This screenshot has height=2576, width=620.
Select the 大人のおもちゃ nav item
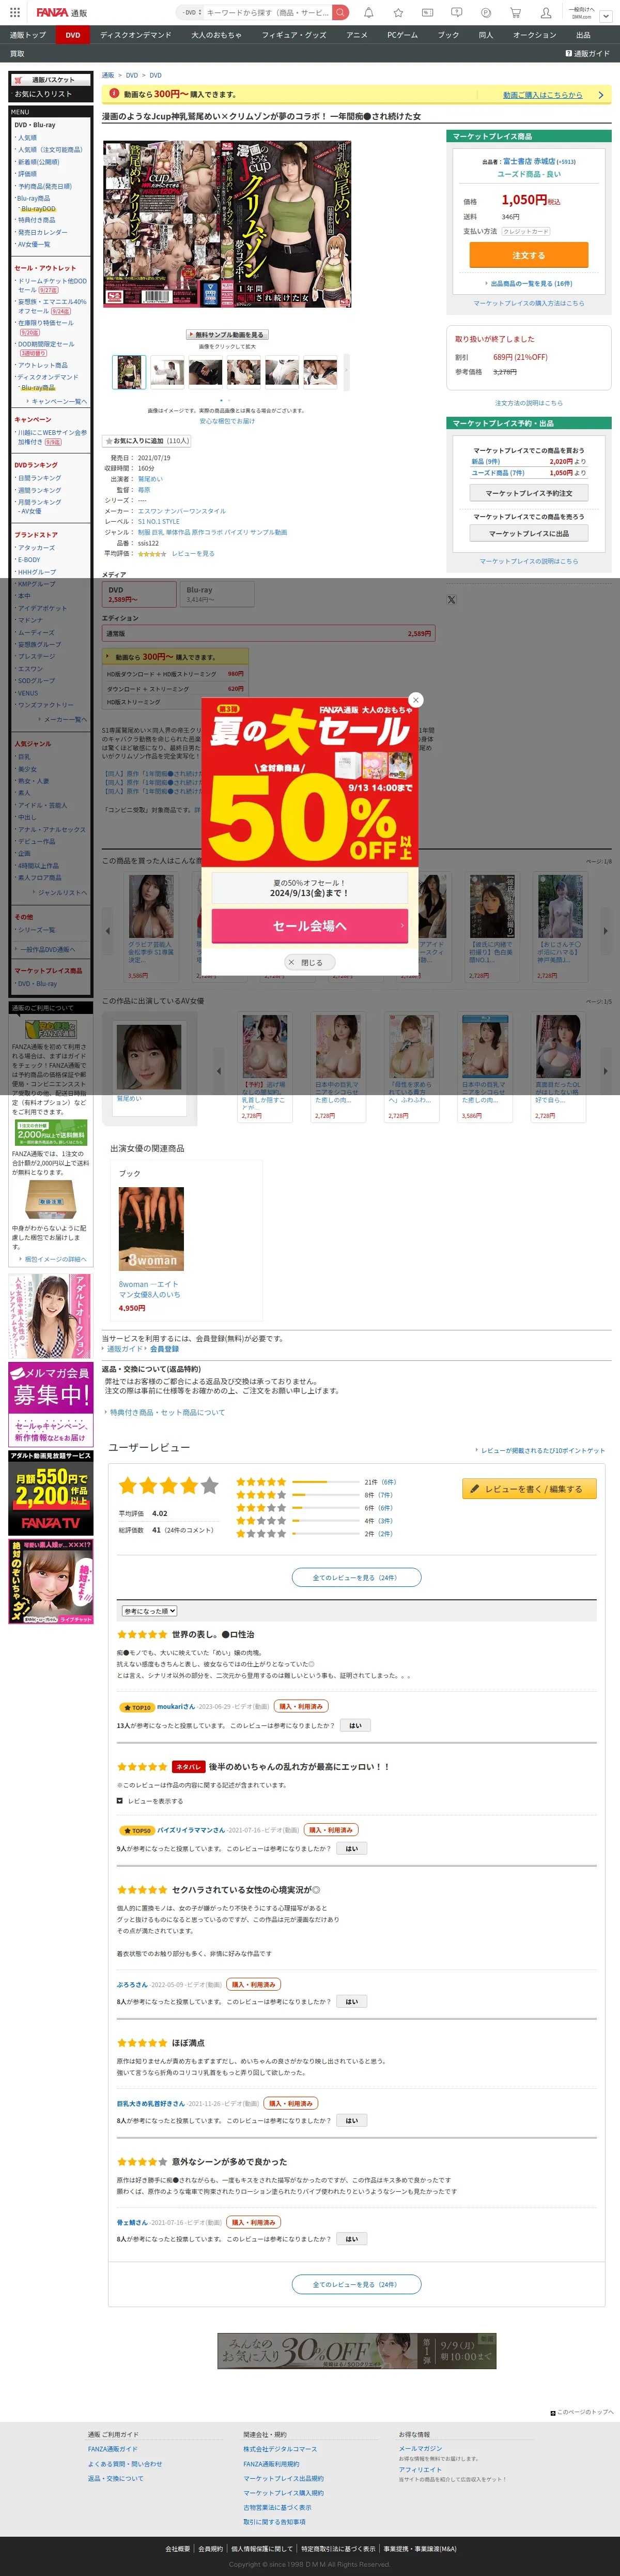(216, 35)
